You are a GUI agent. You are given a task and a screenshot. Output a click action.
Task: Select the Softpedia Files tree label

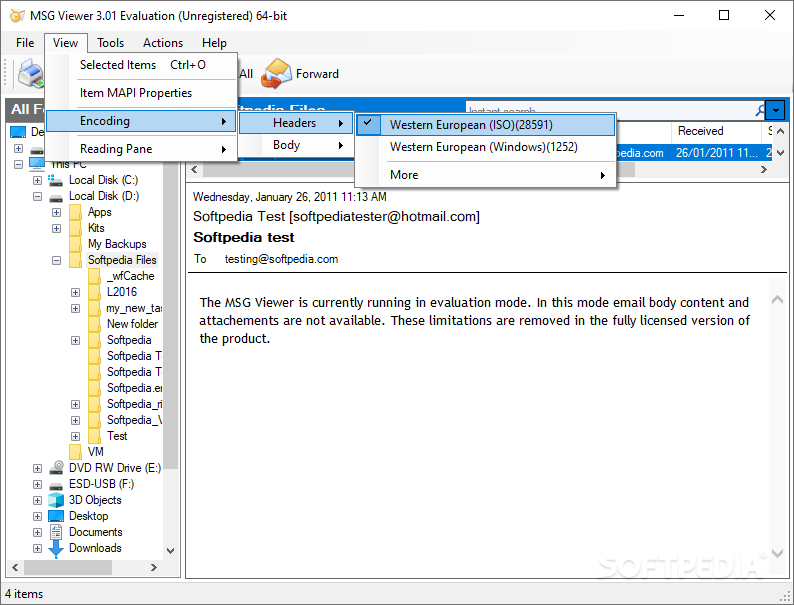pyautogui.click(x=122, y=260)
